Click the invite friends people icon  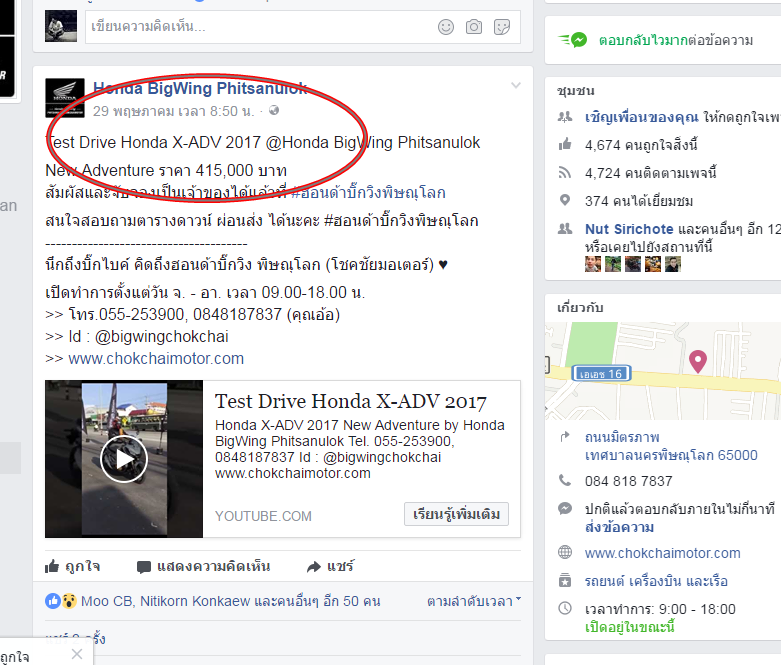(565, 117)
